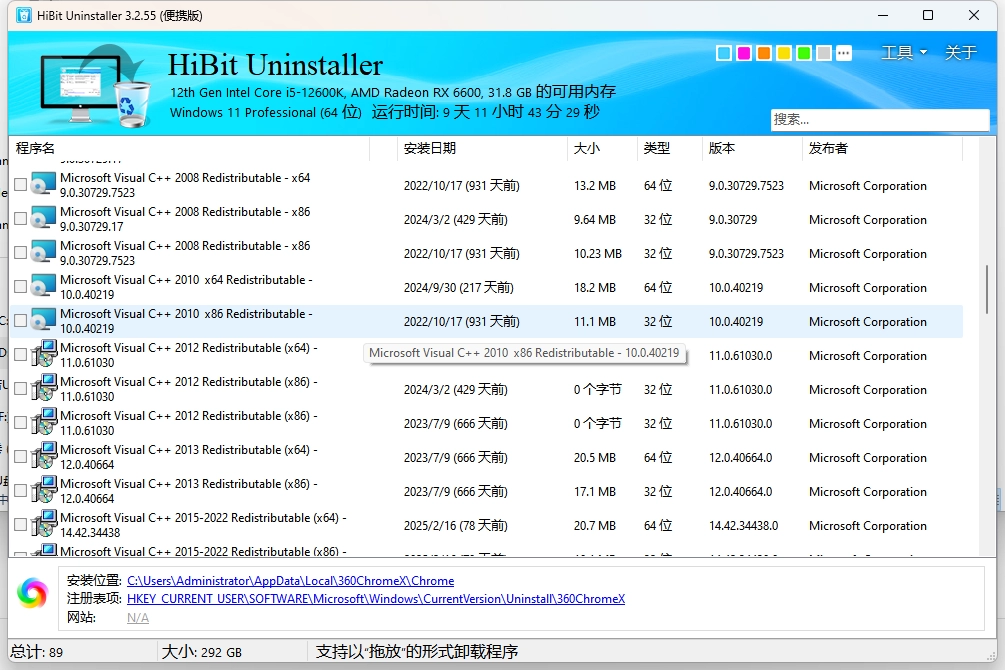Click the Microsoft Visual C++ 2008 x64 program icon
1005x670 pixels.
click(x=42, y=184)
